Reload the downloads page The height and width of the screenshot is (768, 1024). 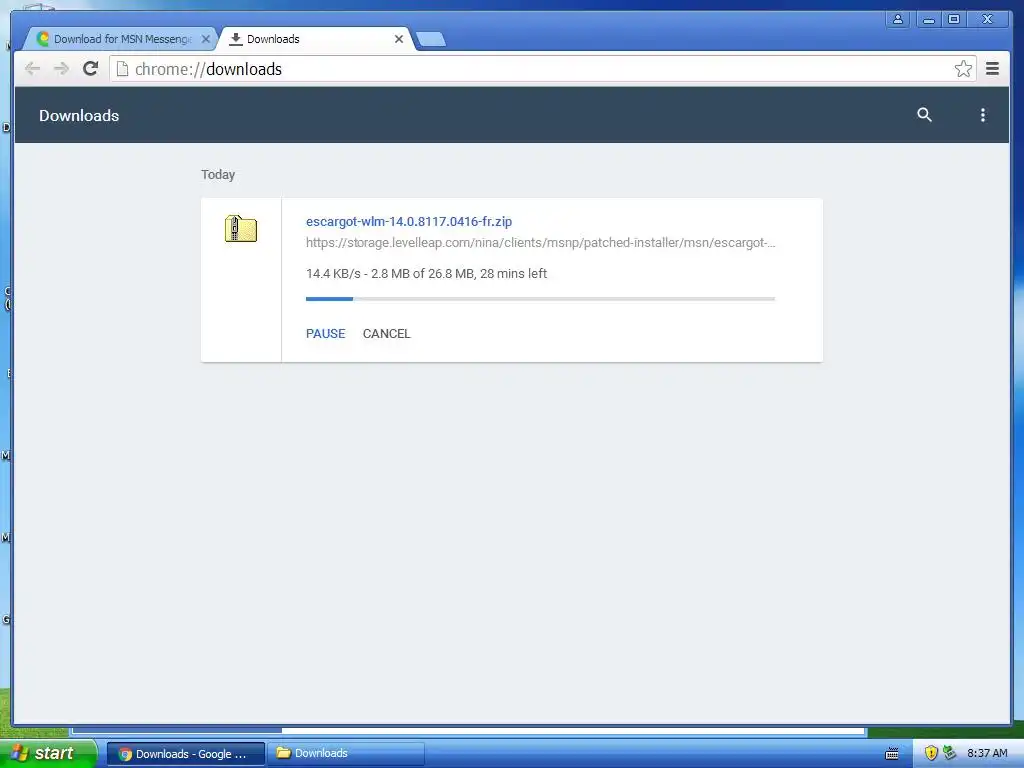click(91, 68)
